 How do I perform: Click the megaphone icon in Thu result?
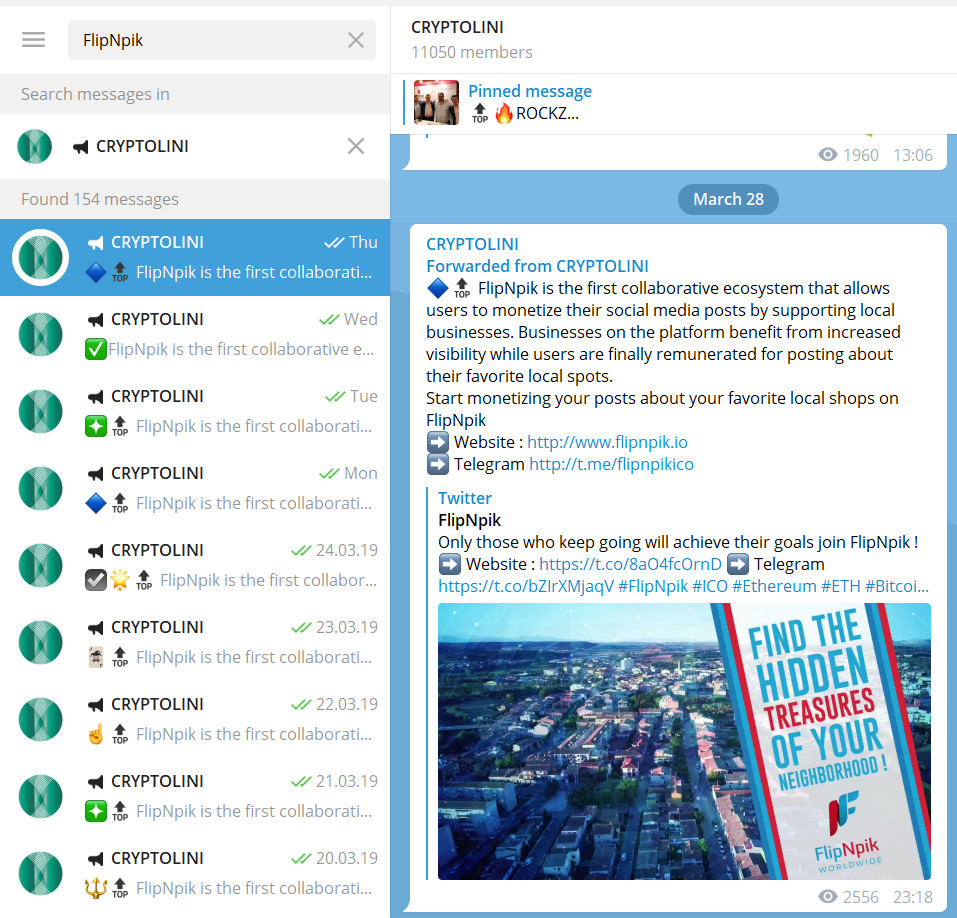96,243
